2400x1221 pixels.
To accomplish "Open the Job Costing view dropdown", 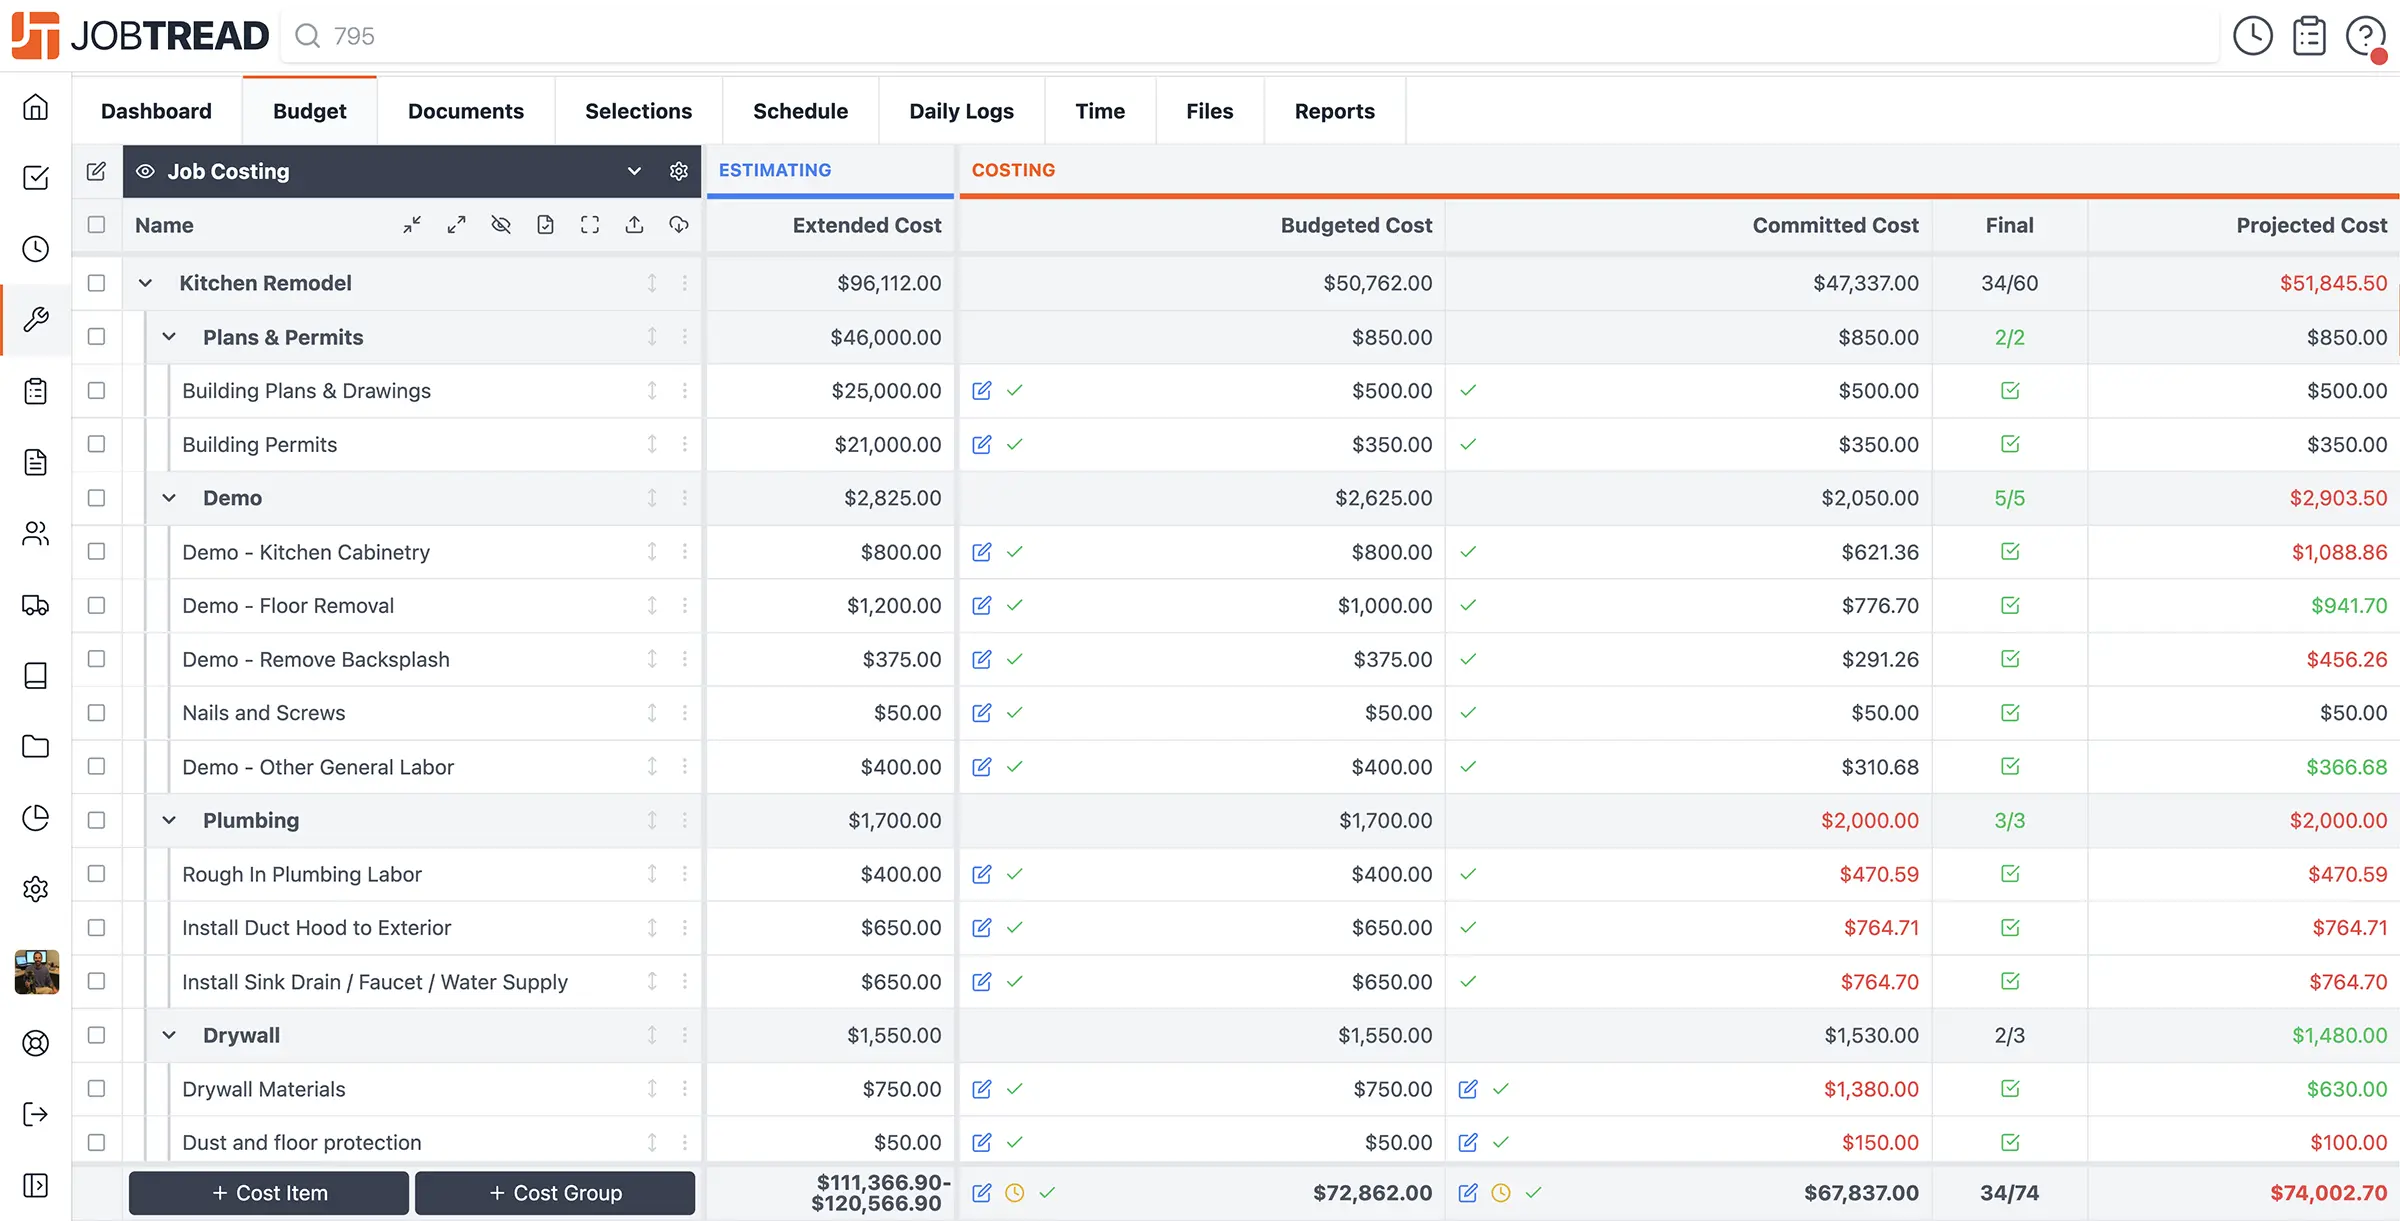I will (x=634, y=171).
